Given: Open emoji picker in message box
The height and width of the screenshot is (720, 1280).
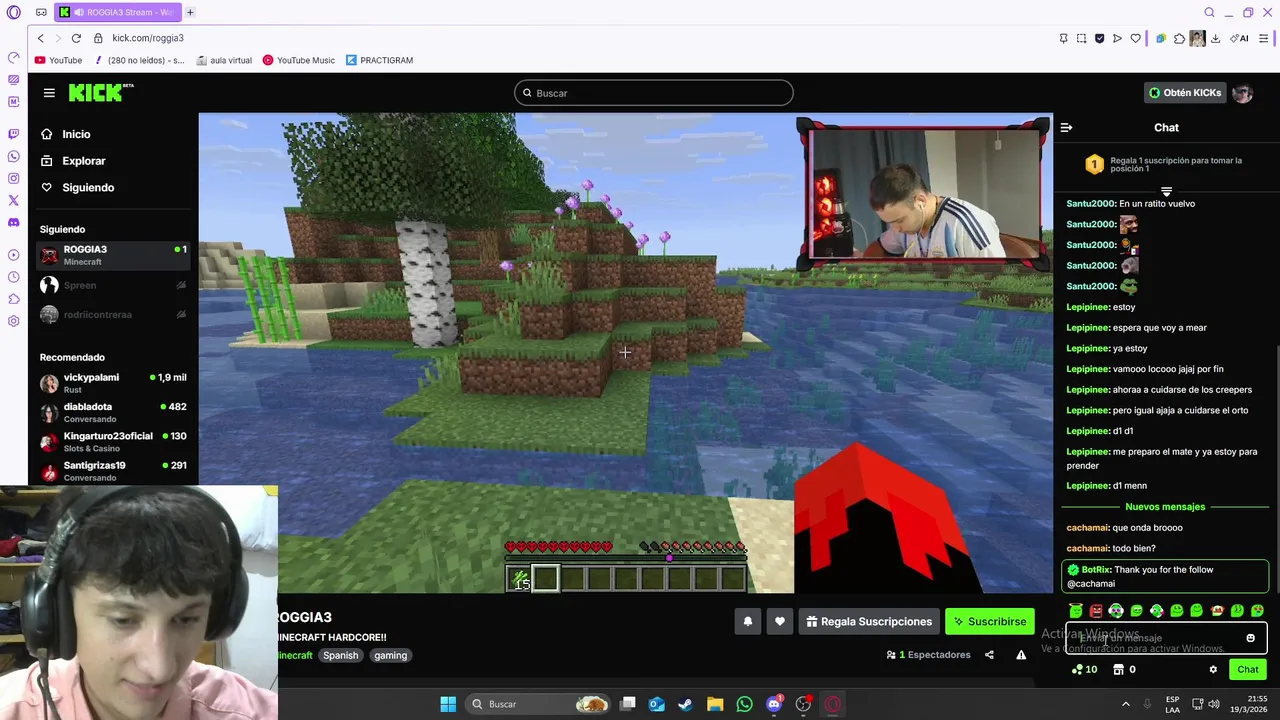Looking at the screenshot, I should click(x=1250, y=638).
